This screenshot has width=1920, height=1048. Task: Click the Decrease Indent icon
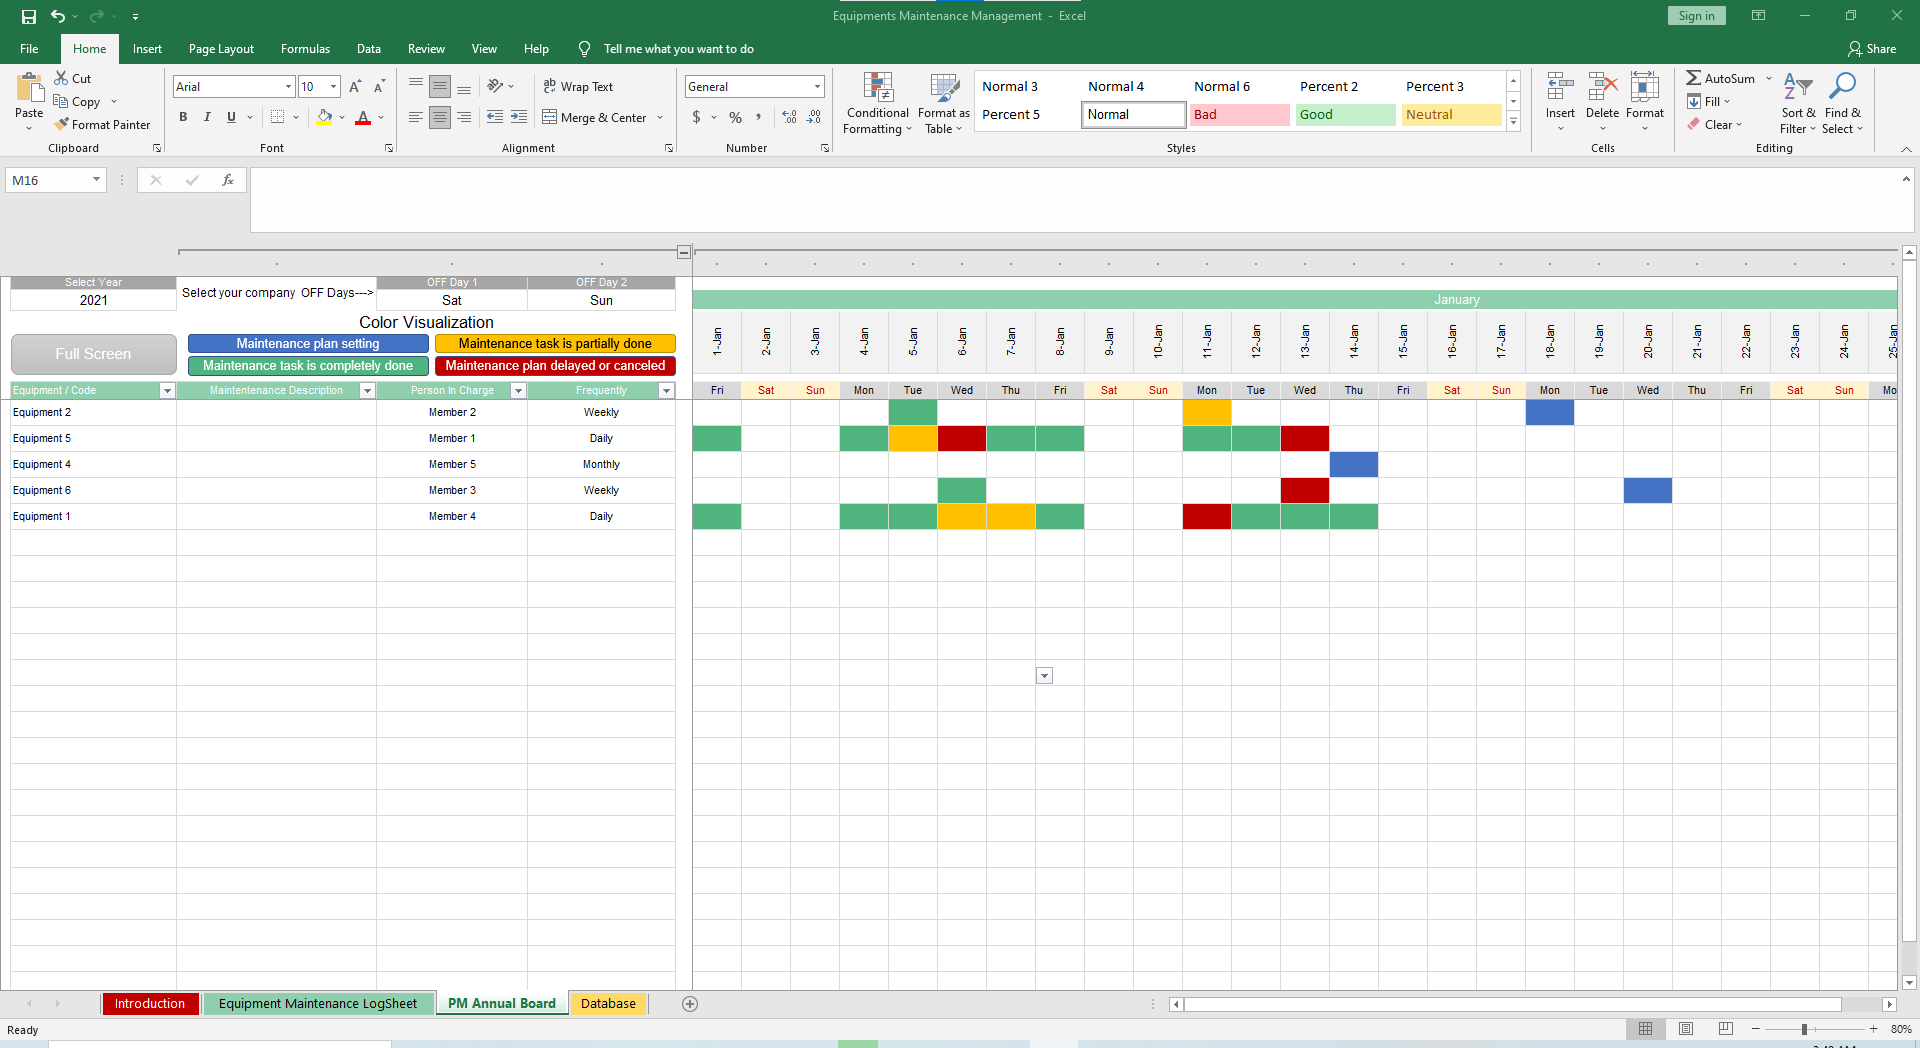click(495, 117)
